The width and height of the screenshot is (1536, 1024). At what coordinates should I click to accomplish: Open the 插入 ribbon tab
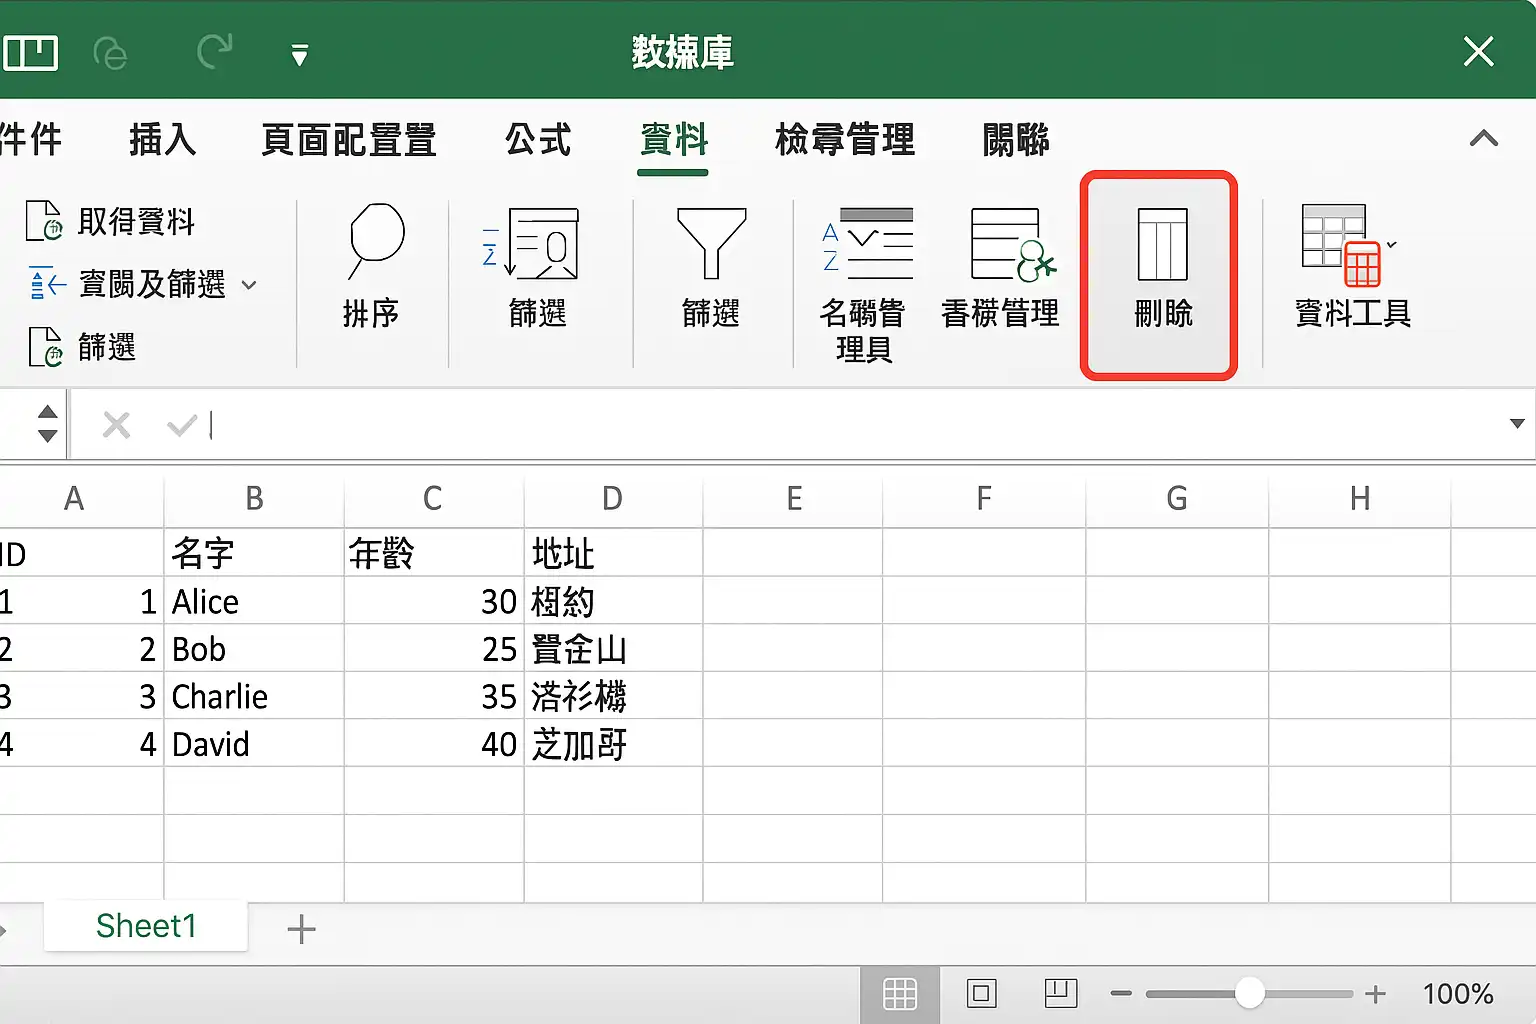(162, 139)
